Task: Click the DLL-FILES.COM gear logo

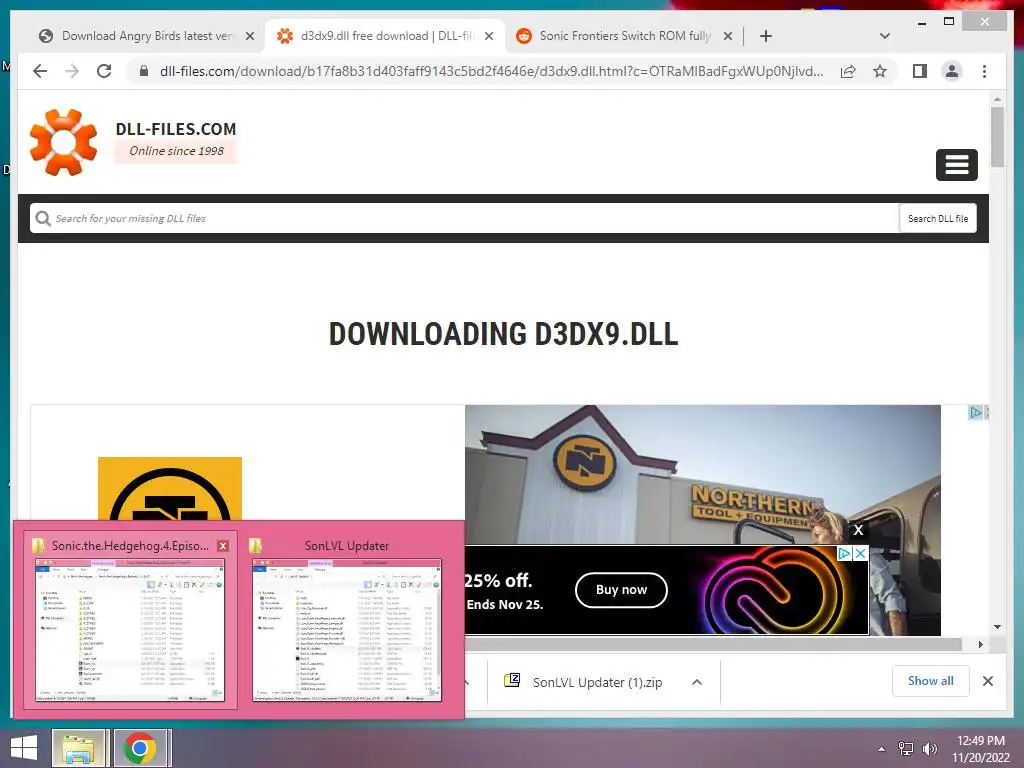Action: pos(63,142)
